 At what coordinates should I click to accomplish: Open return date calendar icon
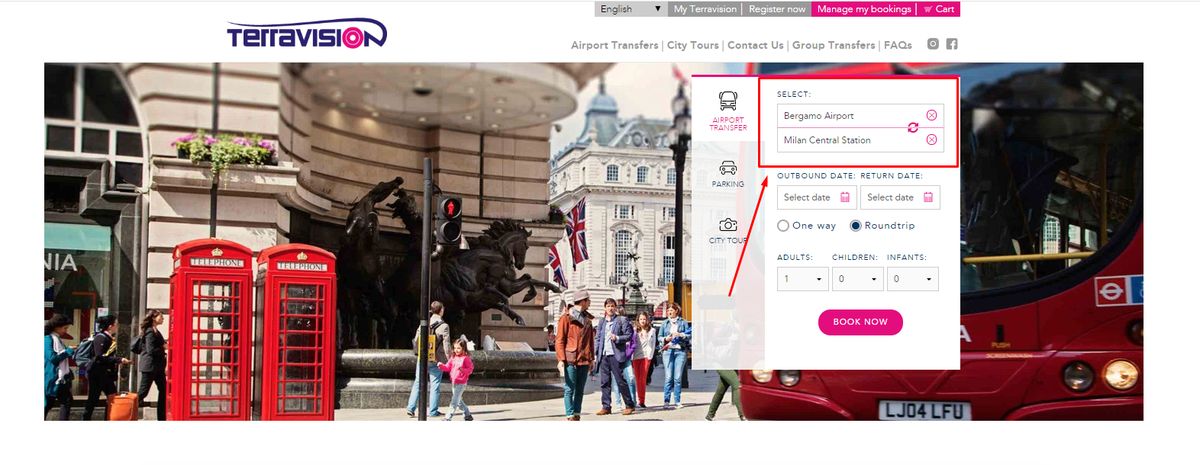tap(928, 197)
